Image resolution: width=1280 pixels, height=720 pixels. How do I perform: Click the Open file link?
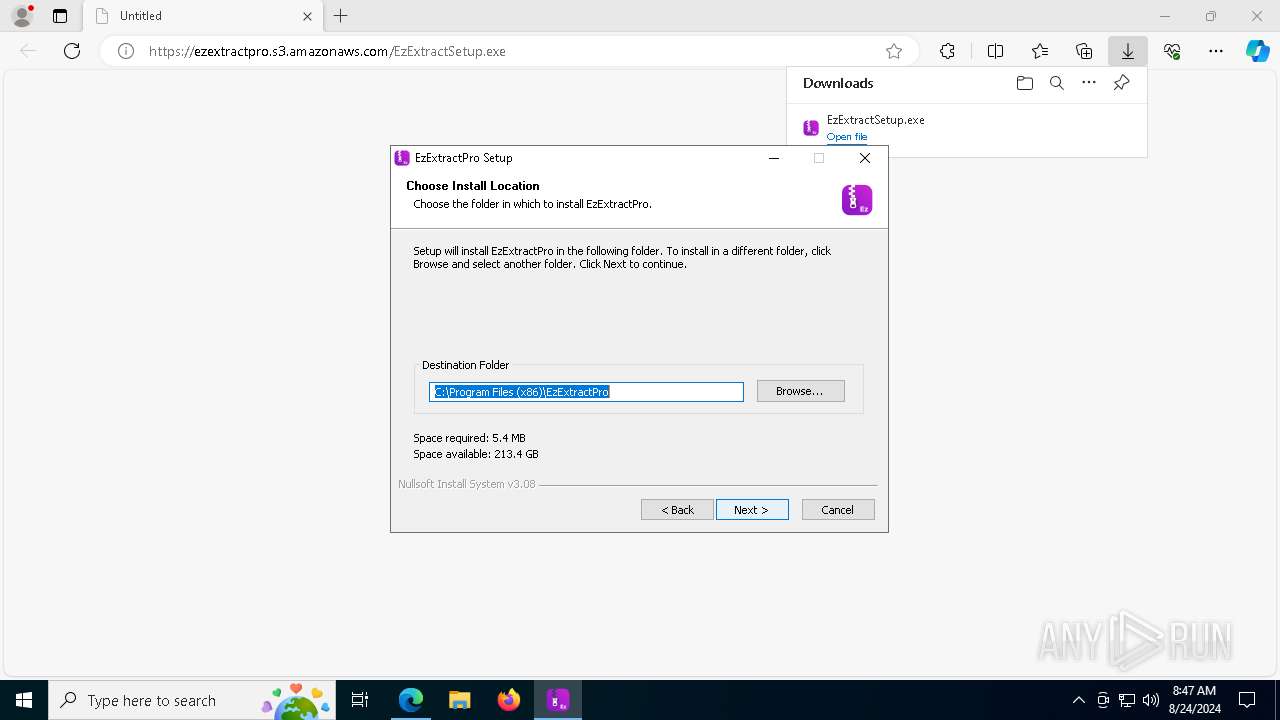847,137
